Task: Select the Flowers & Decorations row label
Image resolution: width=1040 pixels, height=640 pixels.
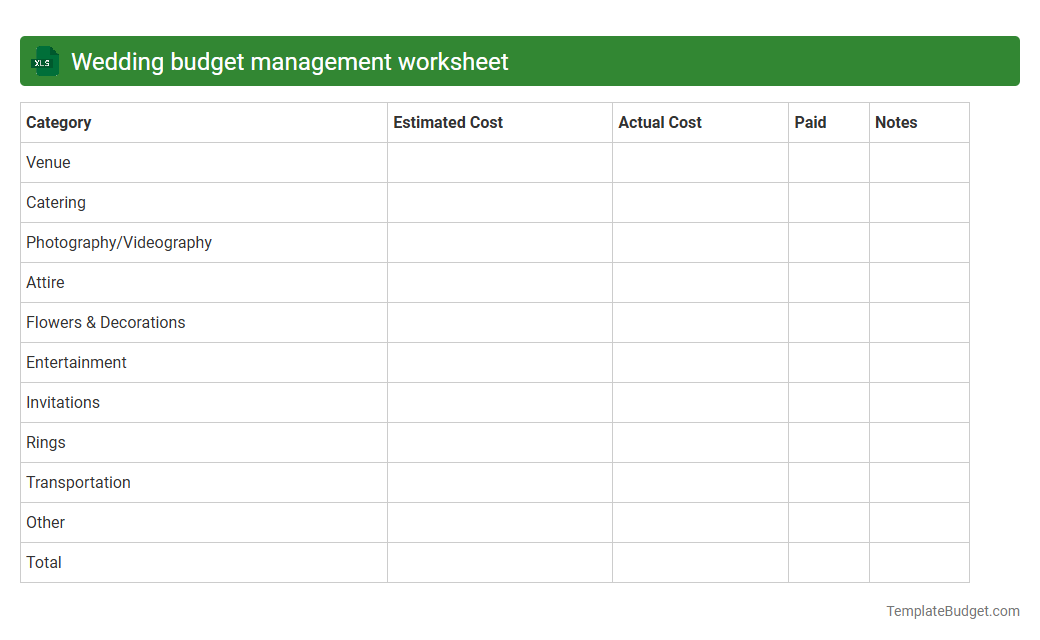Action: pos(105,322)
